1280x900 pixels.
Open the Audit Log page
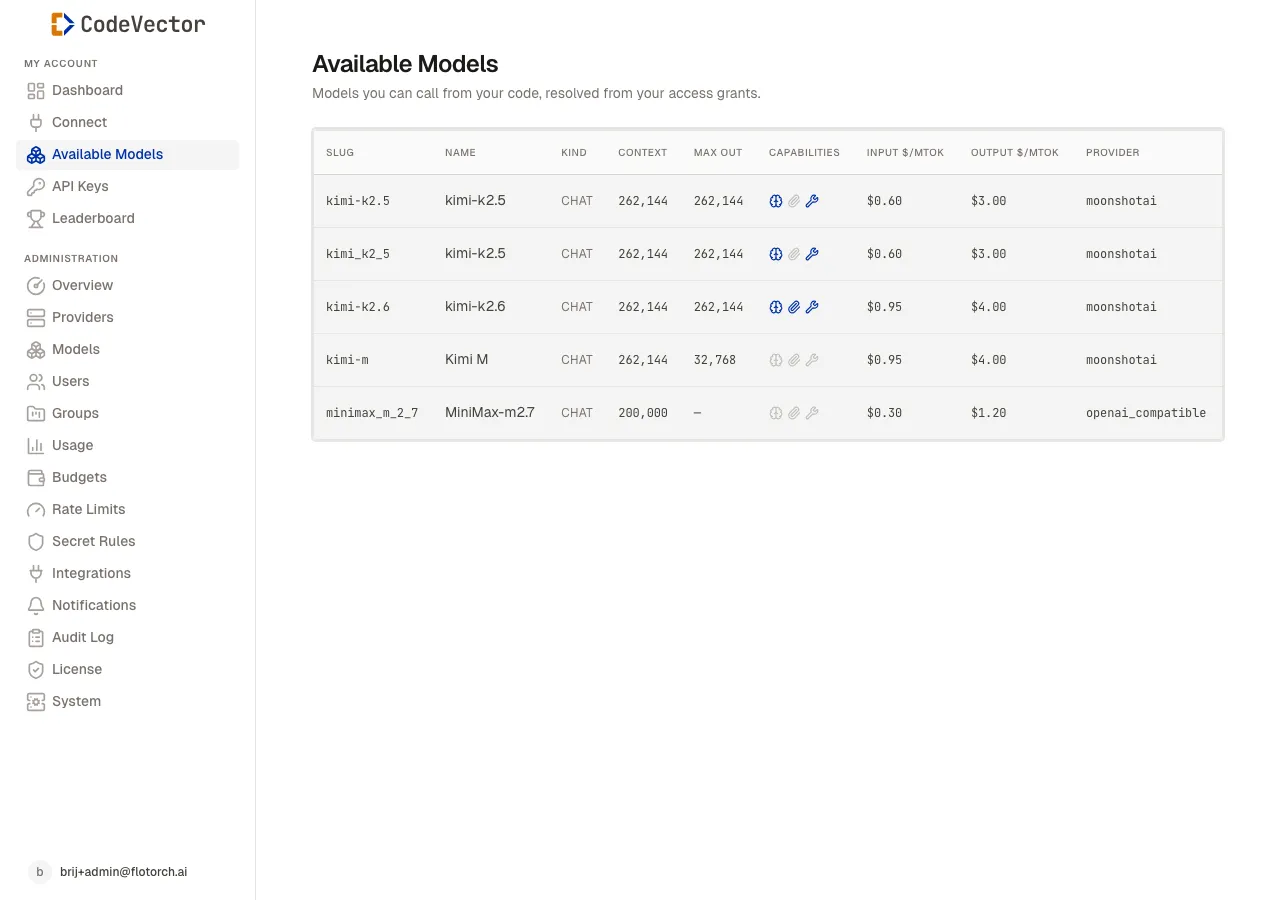pos(127,638)
